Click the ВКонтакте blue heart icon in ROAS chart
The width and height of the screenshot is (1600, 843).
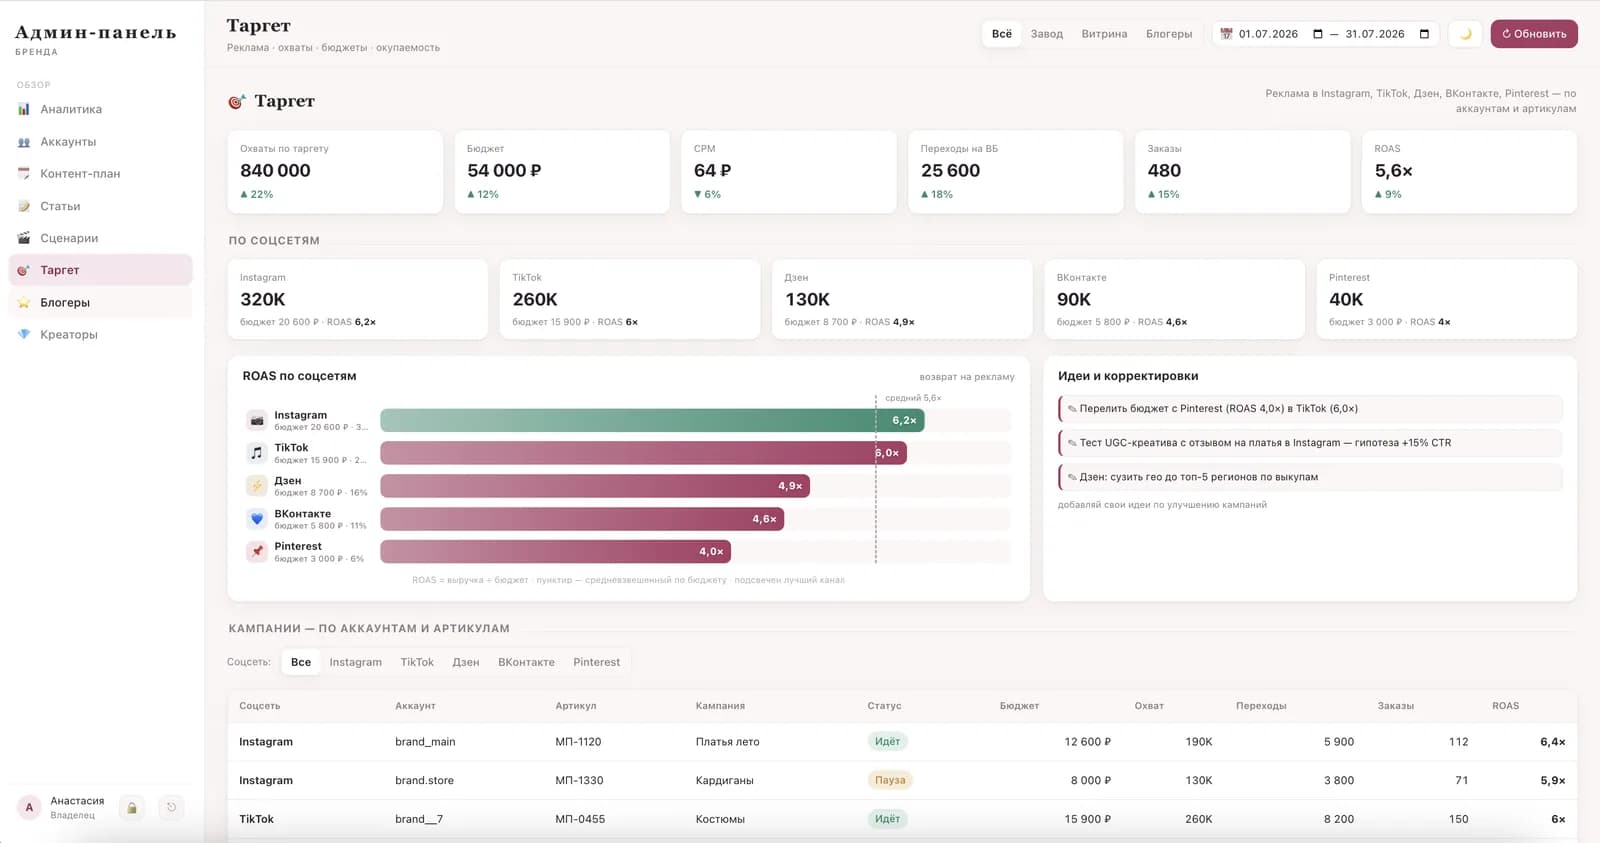[x=257, y=519]
